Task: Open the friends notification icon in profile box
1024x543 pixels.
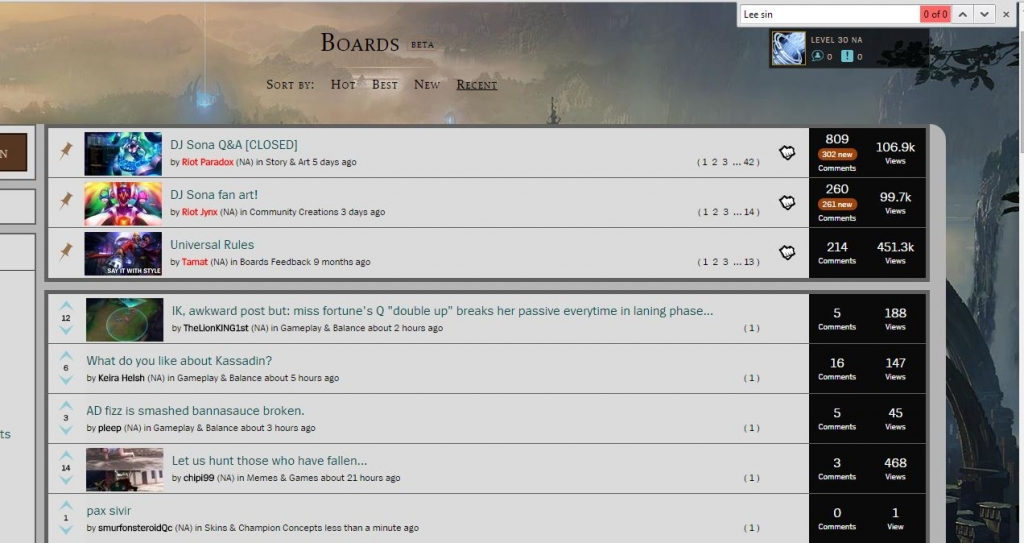Action: point(817,56)
